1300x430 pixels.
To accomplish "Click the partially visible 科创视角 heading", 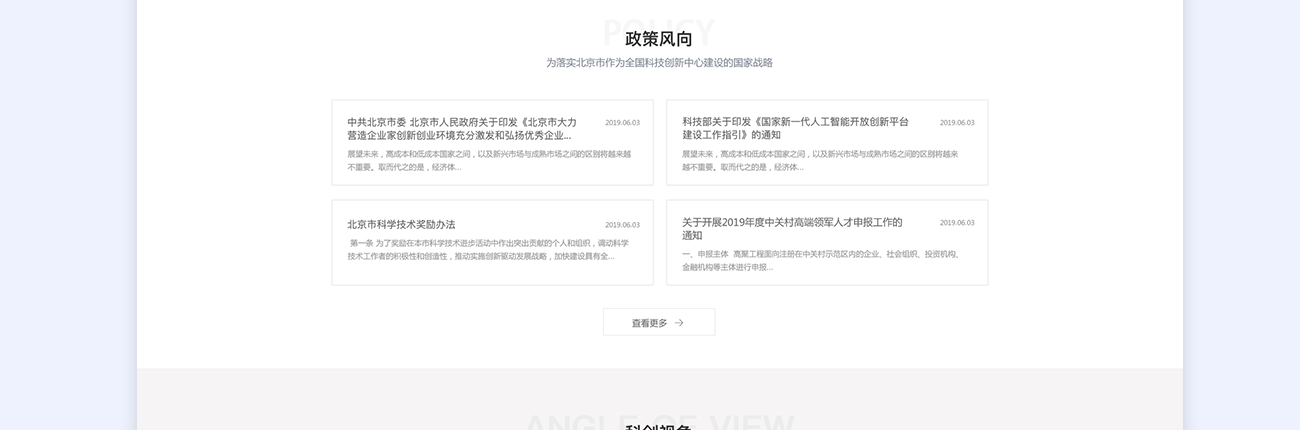I will [658, 426].
